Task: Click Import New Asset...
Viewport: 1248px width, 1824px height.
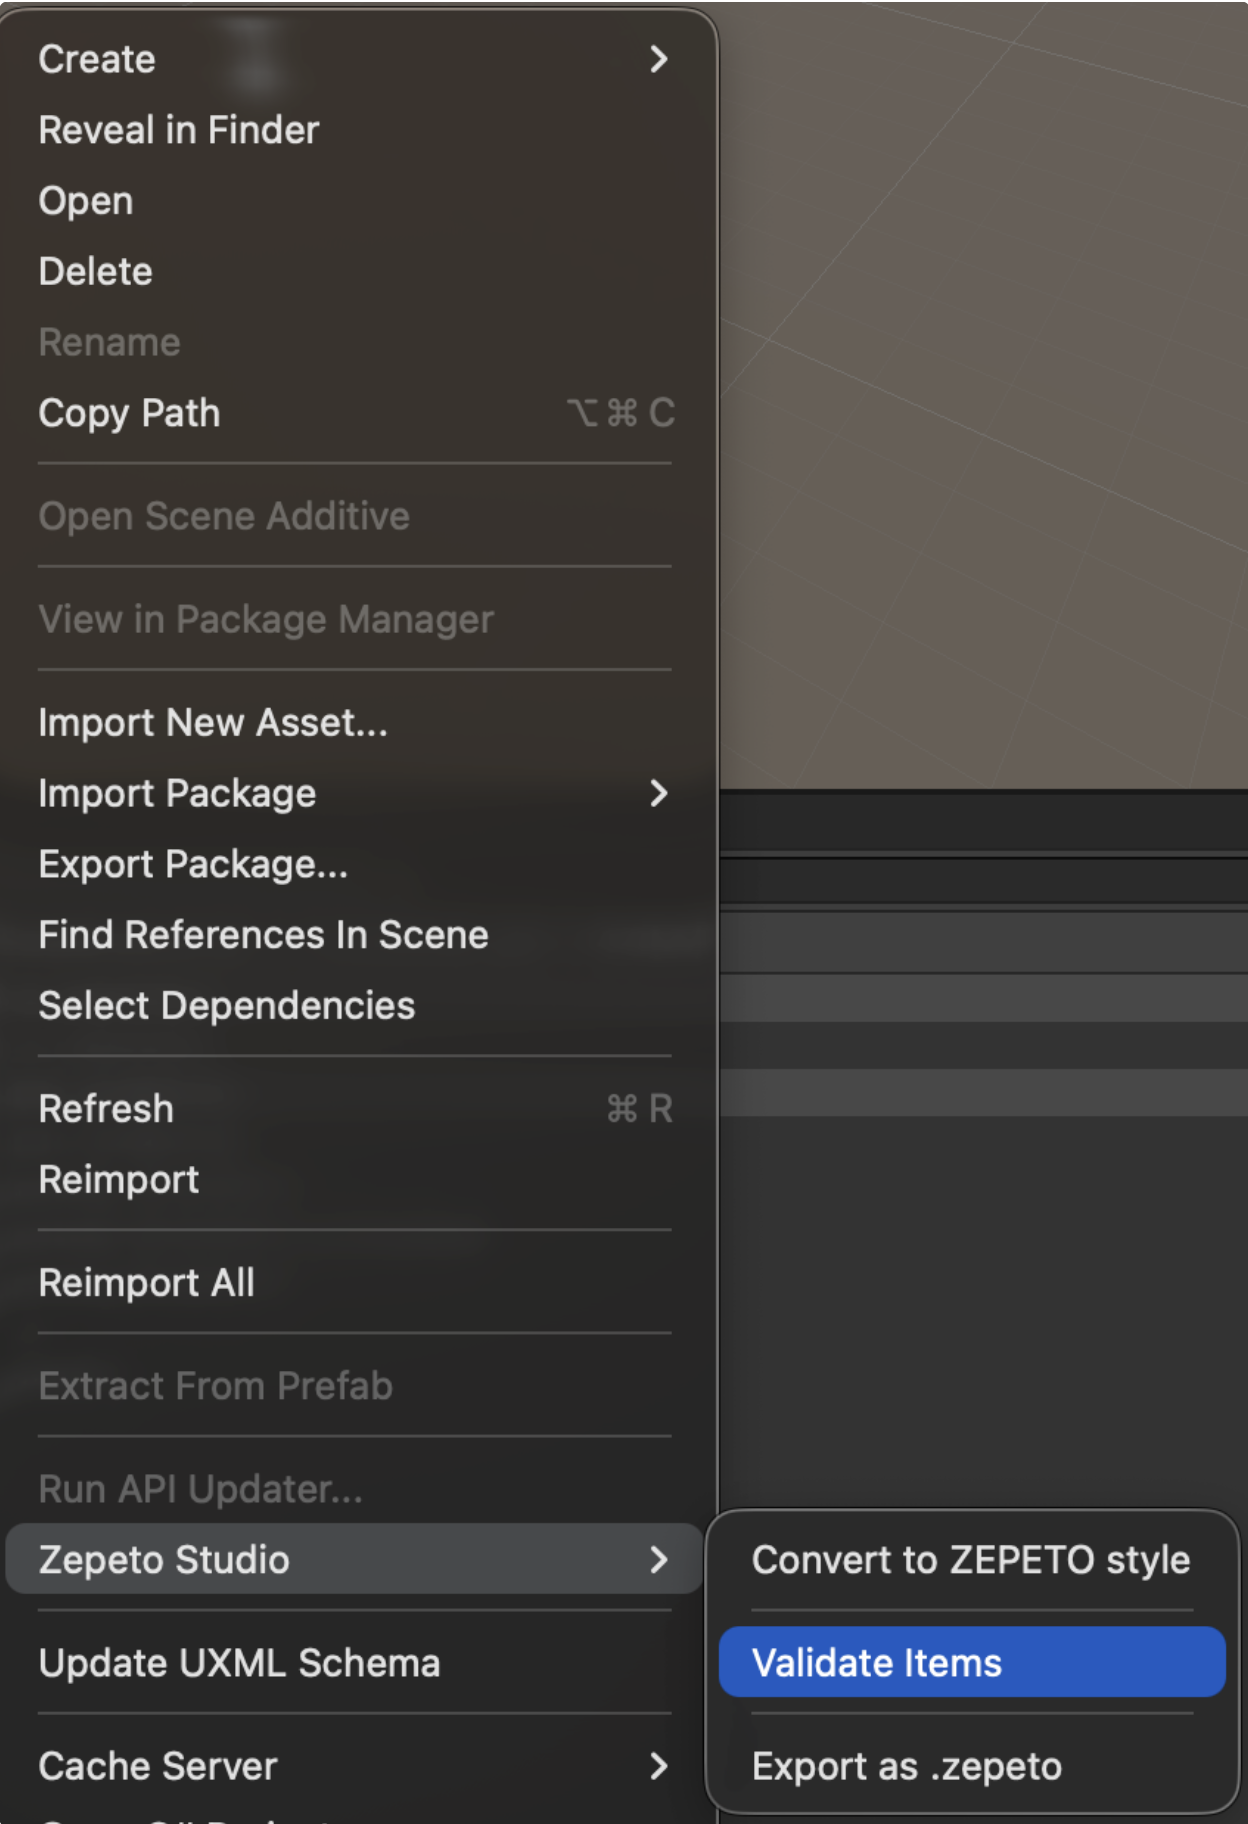Action: 354,723
